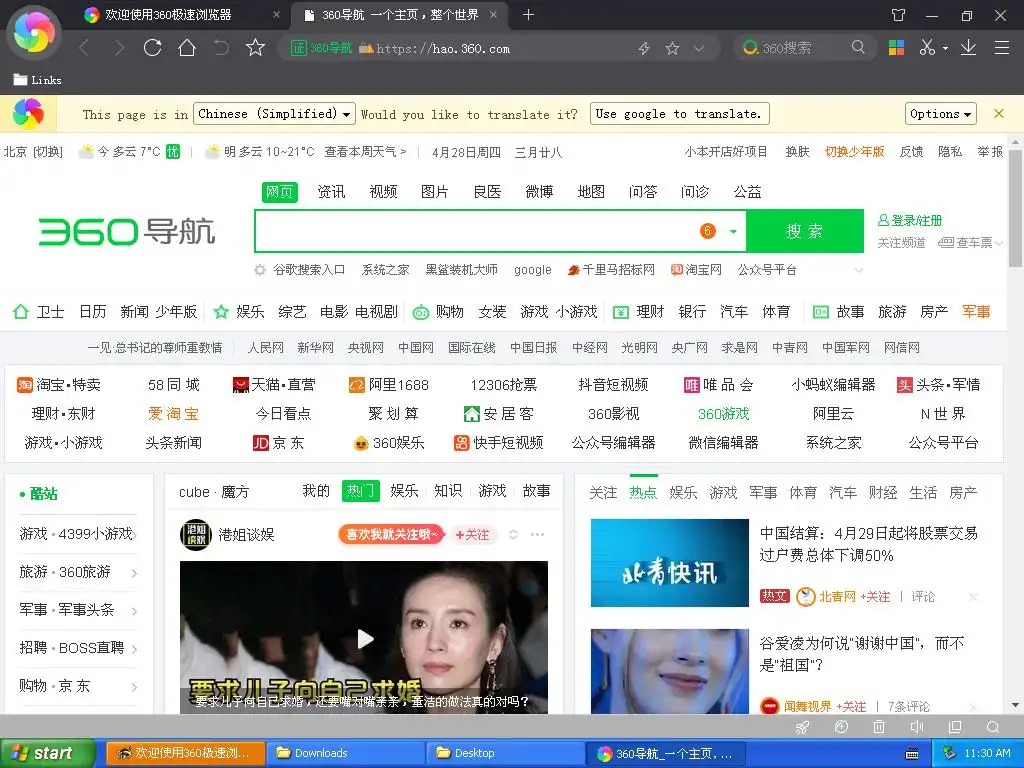The width and height of the screenshot is (1024, 768).
Task: Close the translation bar
Action: [999, 114]
